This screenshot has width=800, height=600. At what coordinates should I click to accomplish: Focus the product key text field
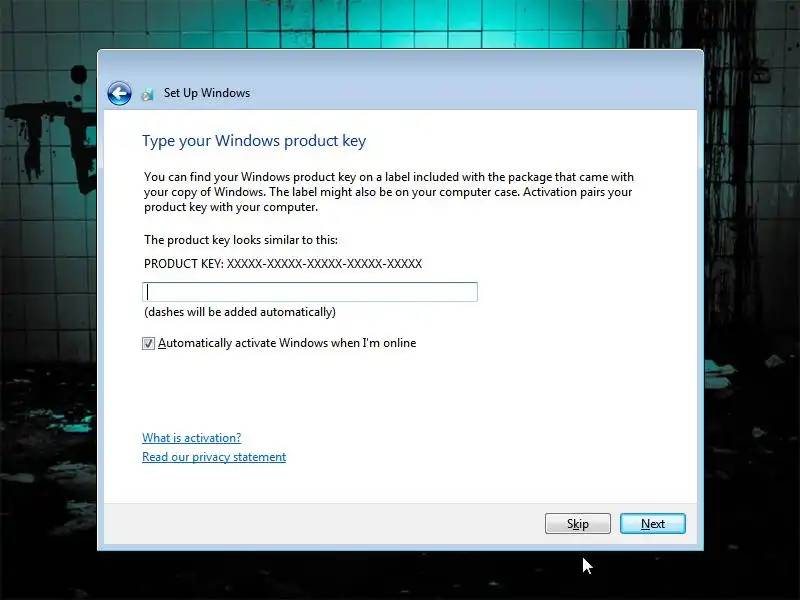click(310, 292)
